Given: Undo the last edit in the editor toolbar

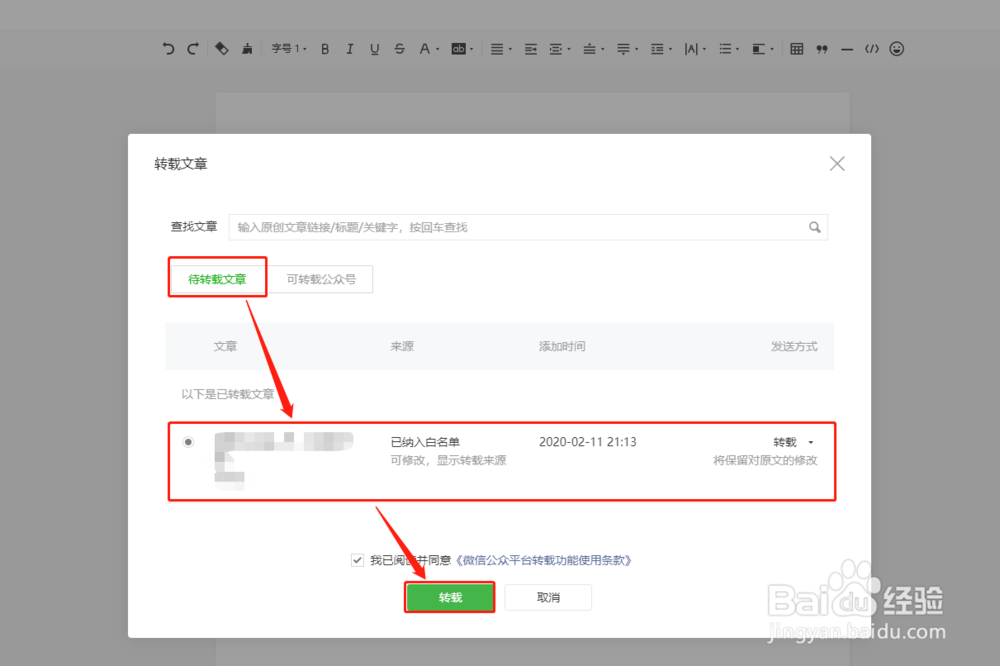Looking at the screenshot, I should pyautogui.click(x=168, y=49).
